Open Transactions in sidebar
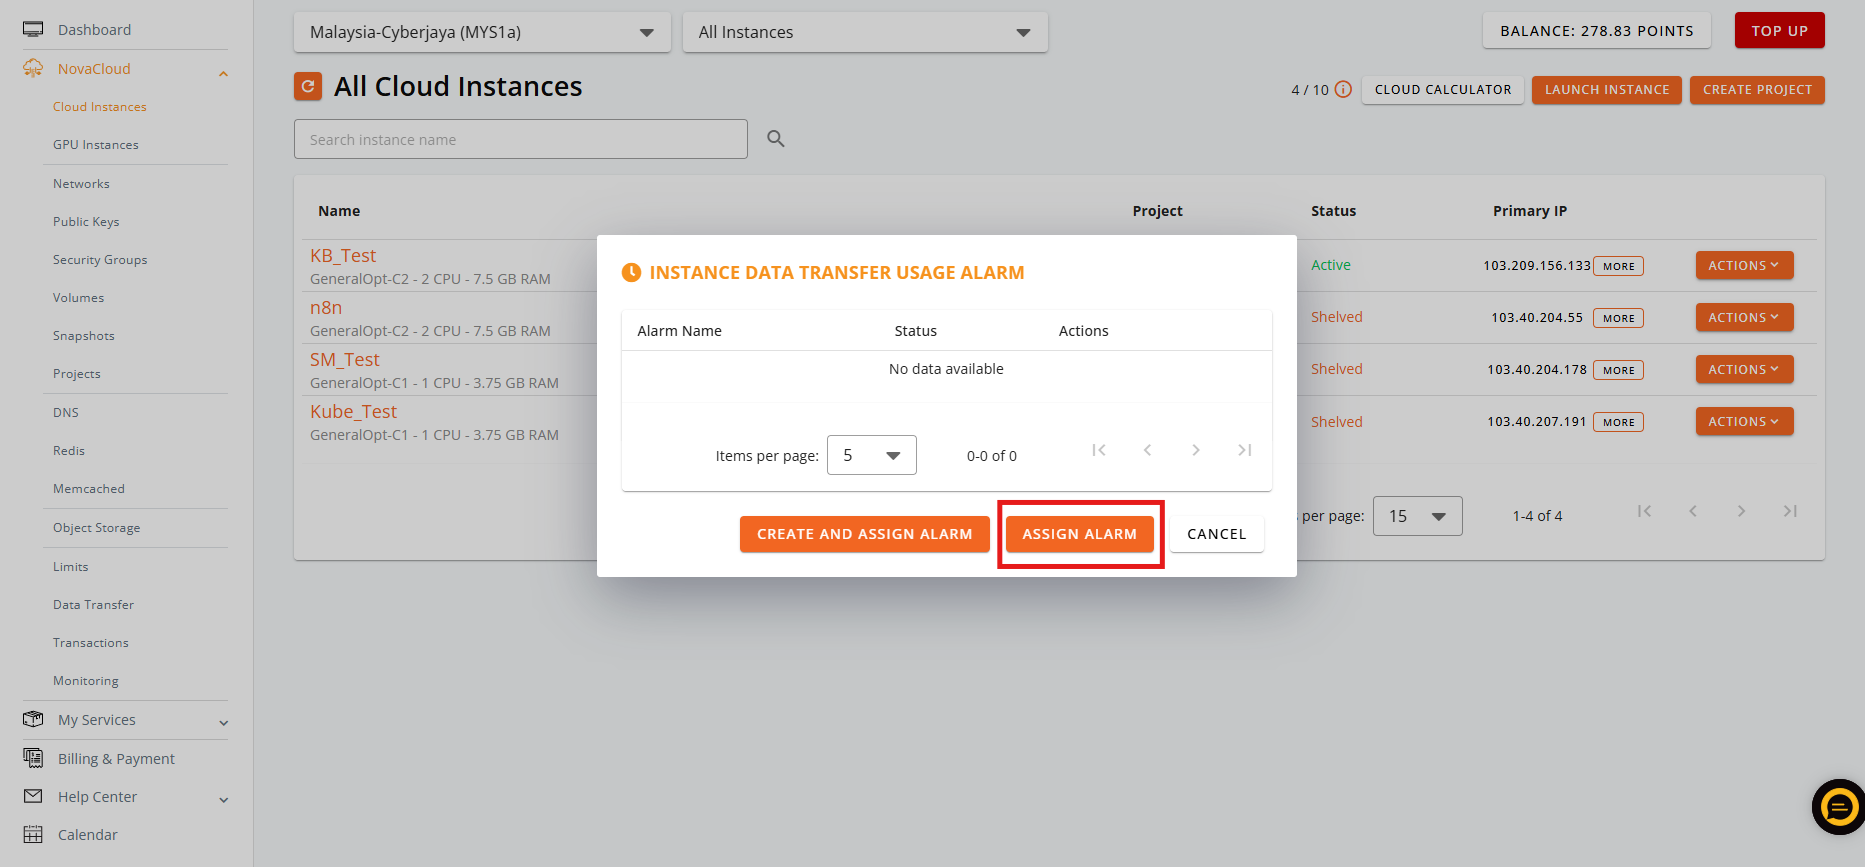 pyautogui.click(x=91, y=643)
